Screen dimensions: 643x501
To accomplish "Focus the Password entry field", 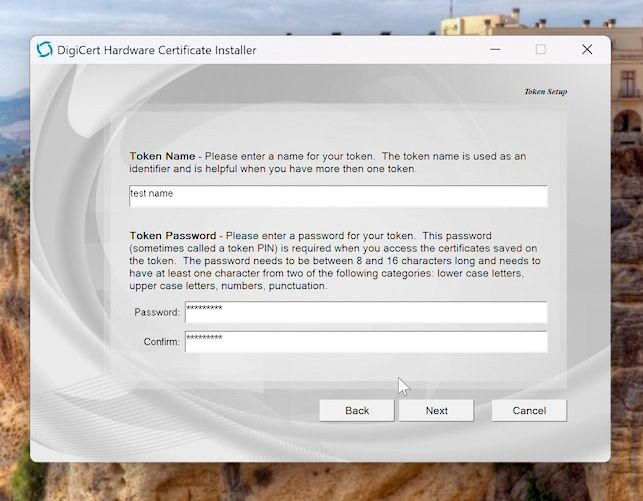I will point(366,312).
